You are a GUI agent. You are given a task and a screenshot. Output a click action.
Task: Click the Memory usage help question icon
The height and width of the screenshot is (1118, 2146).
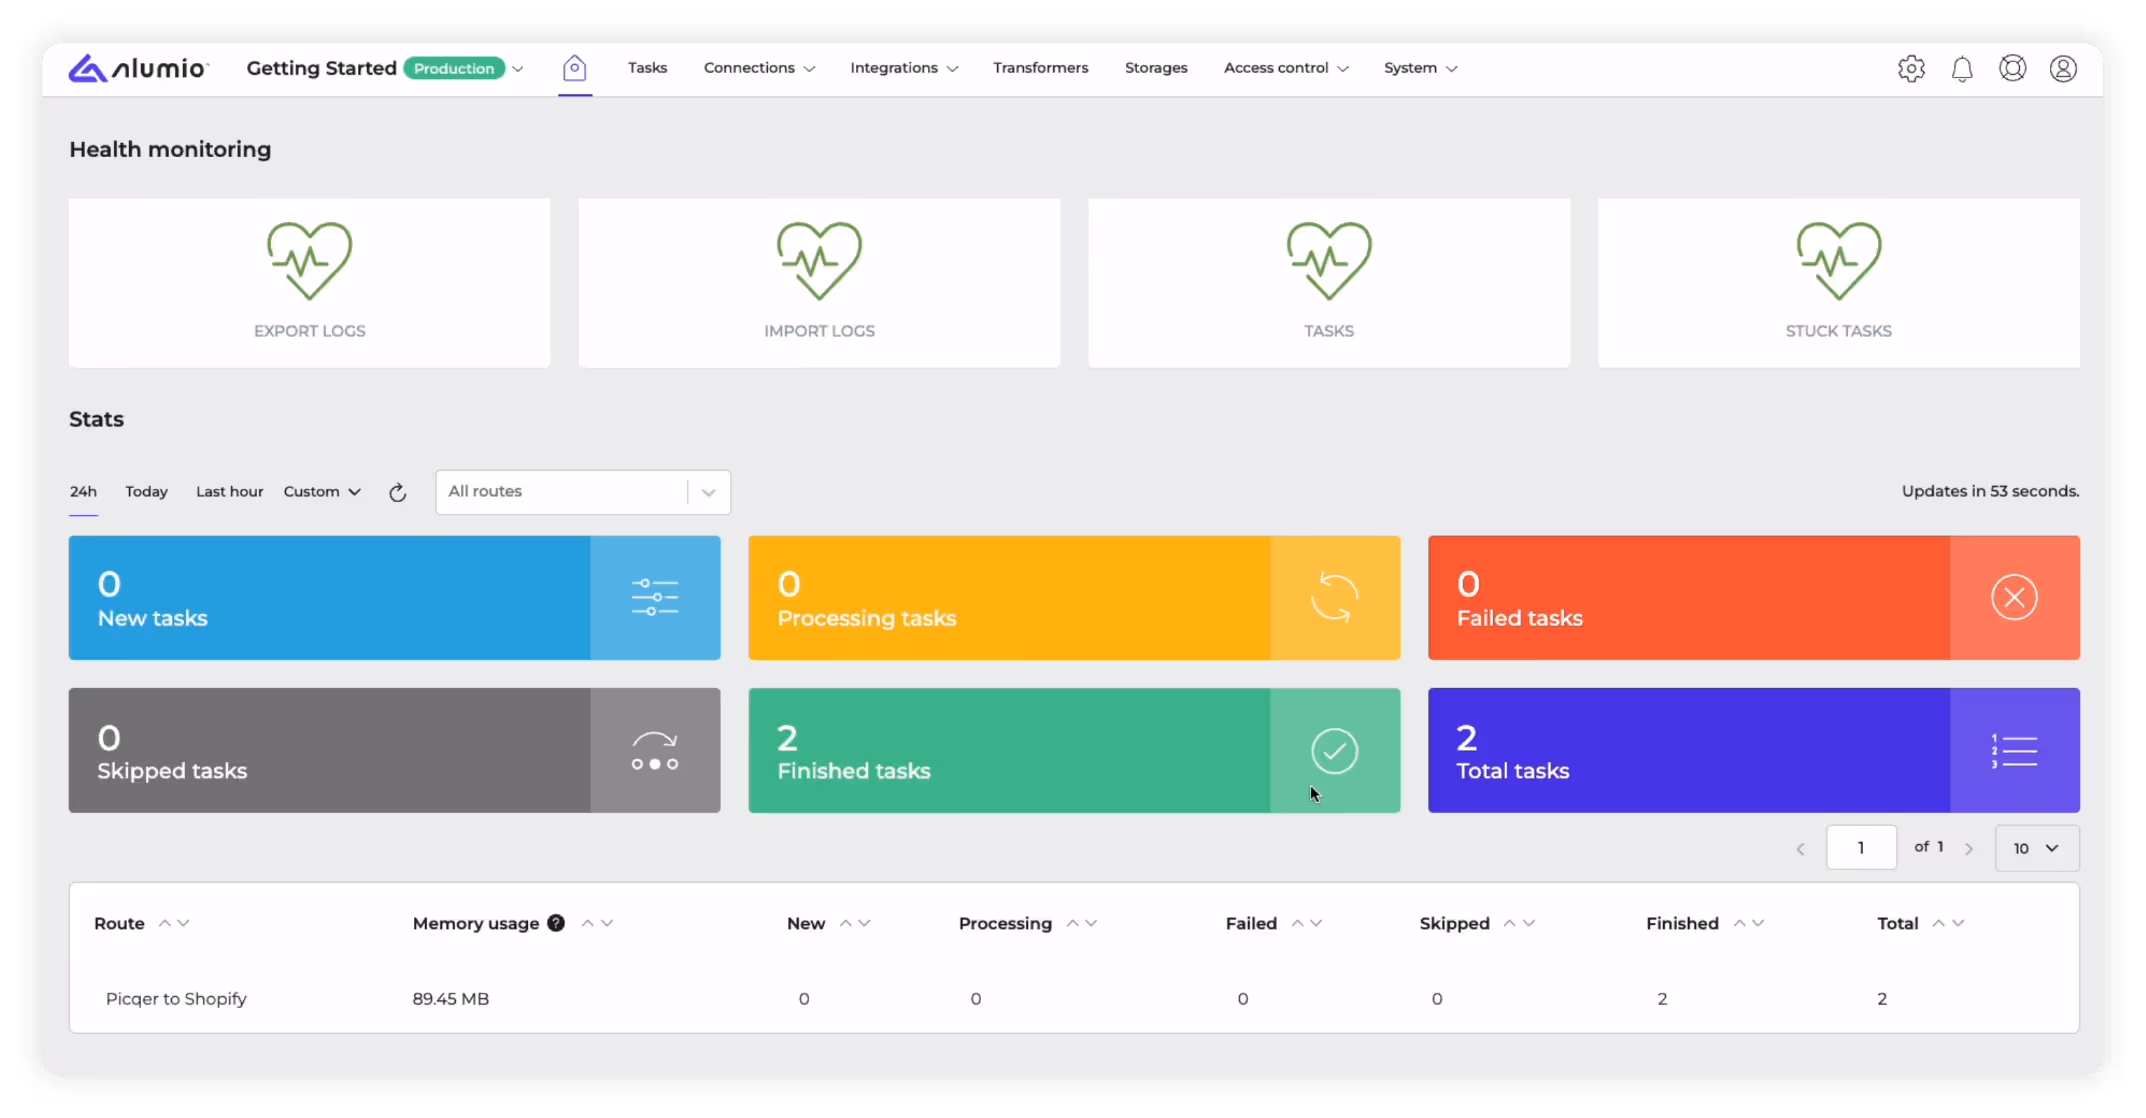pyautogui.click(x=556, y=924)
